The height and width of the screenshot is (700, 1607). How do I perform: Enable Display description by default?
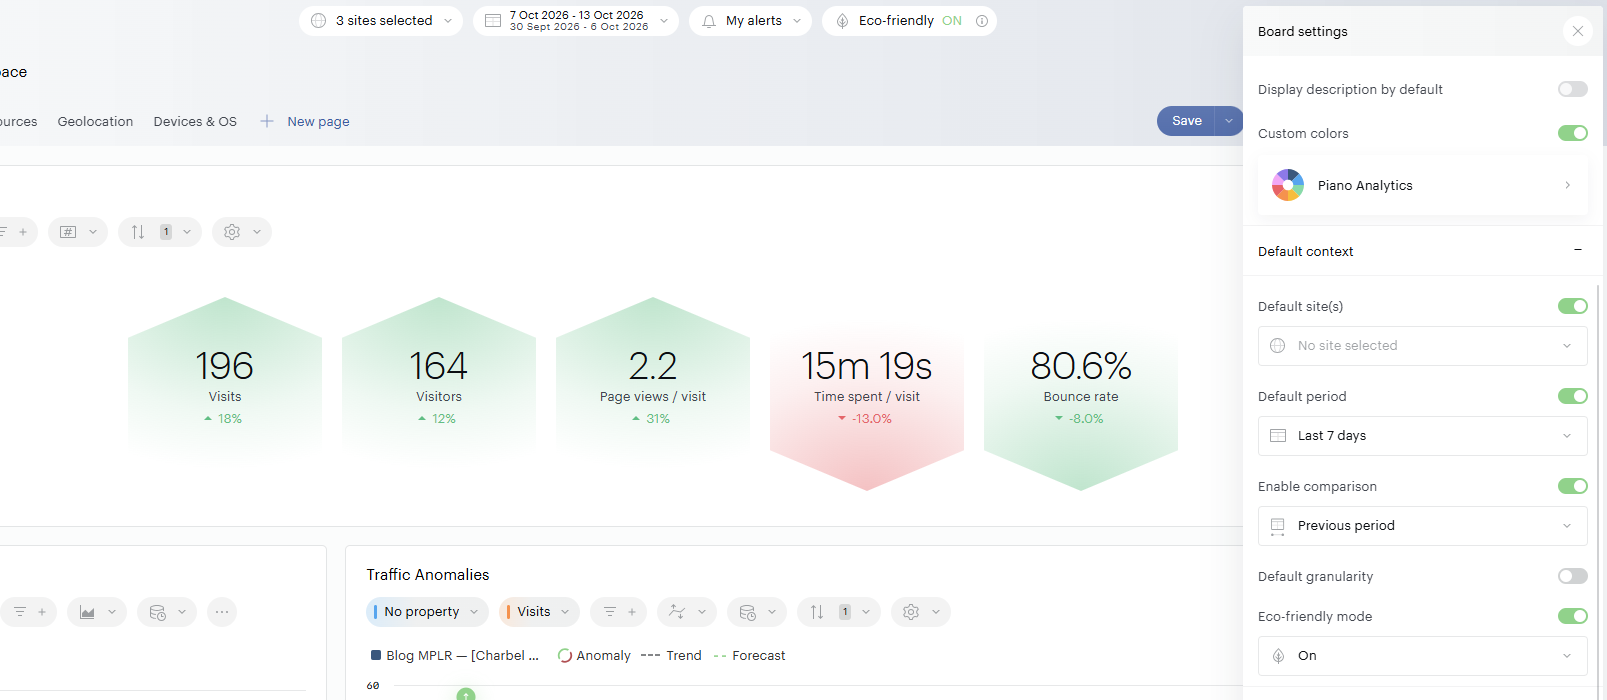pyautogui.click(x=1572, y=89)
